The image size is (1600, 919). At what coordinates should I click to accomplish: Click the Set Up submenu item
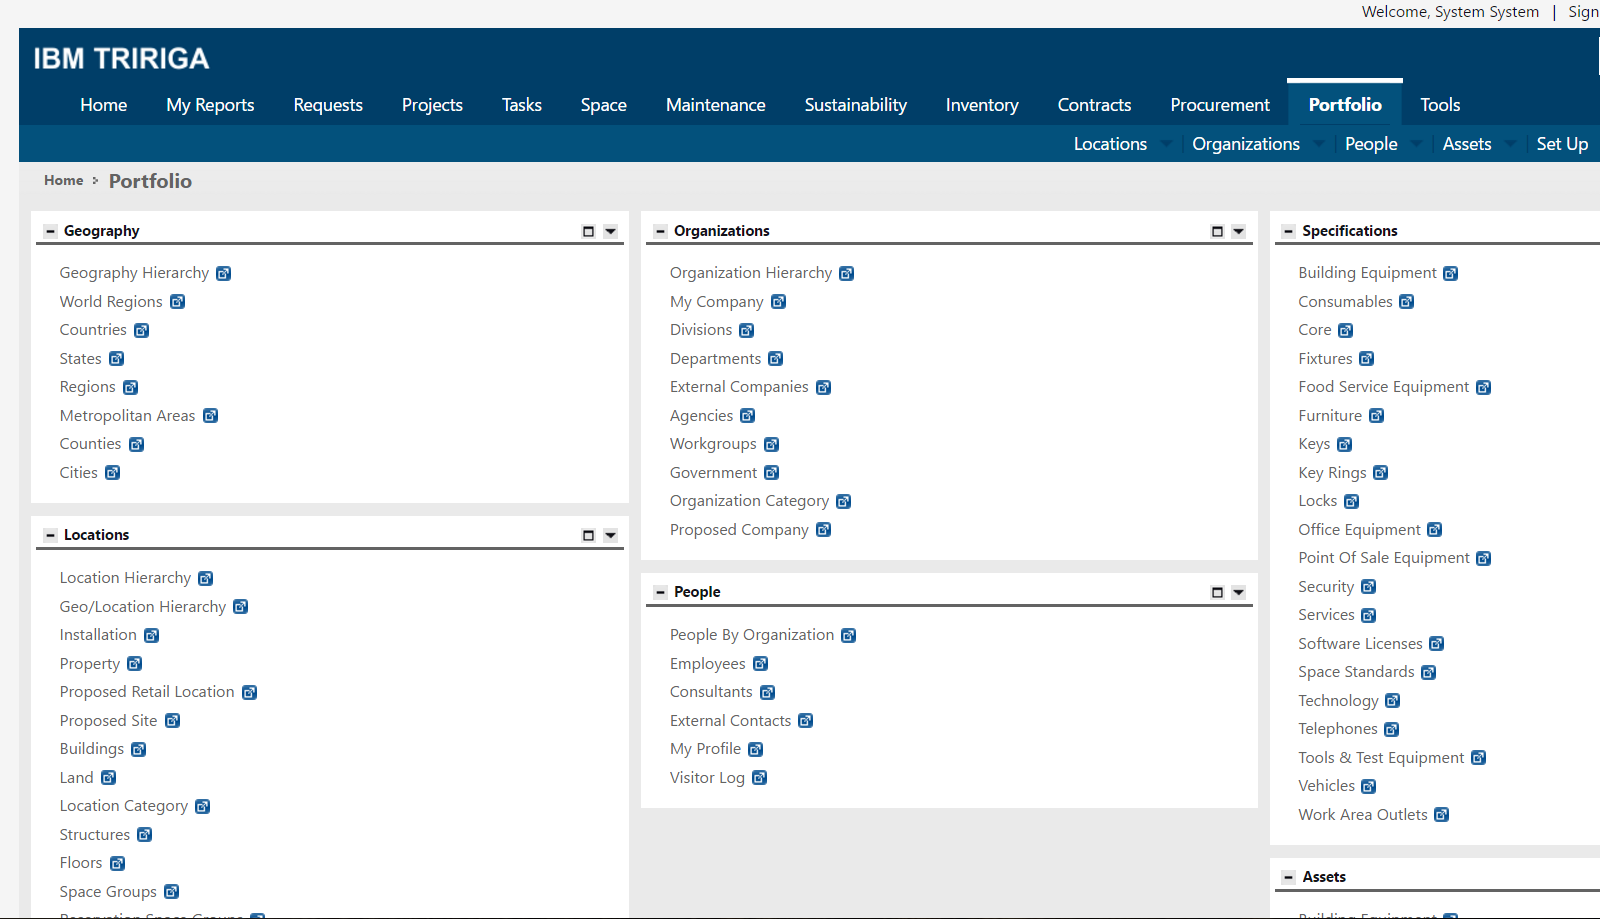[x=1562, y=144]
